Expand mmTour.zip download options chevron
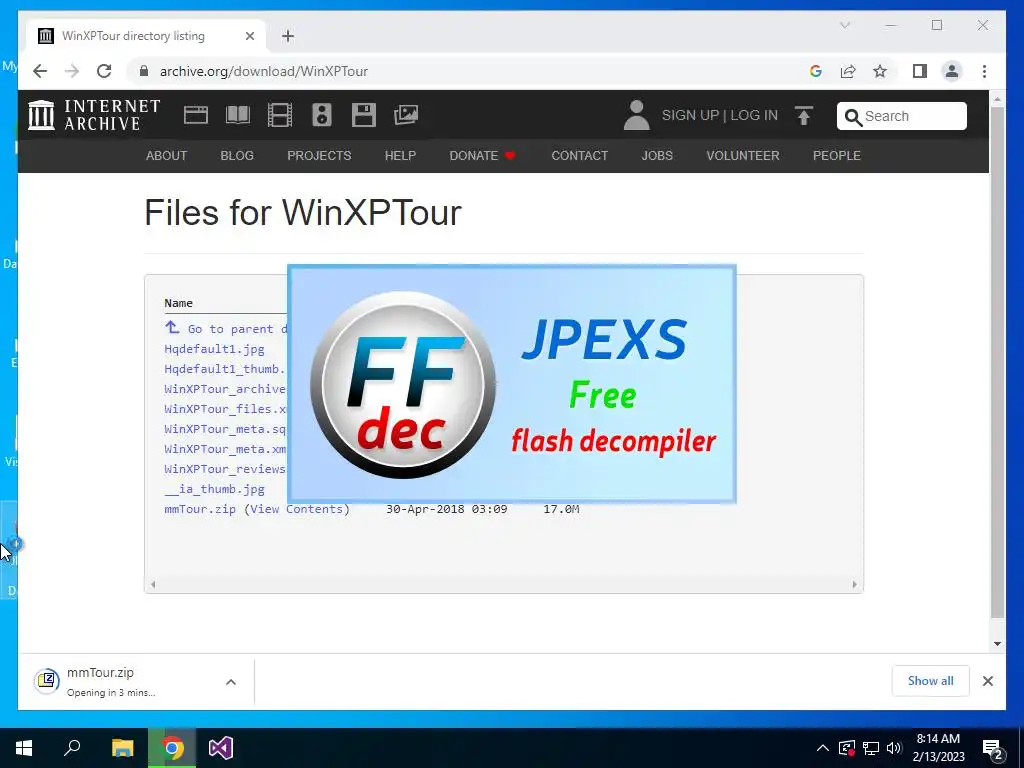Viewport: 1024px width, 768px height. tap(231, 682)
